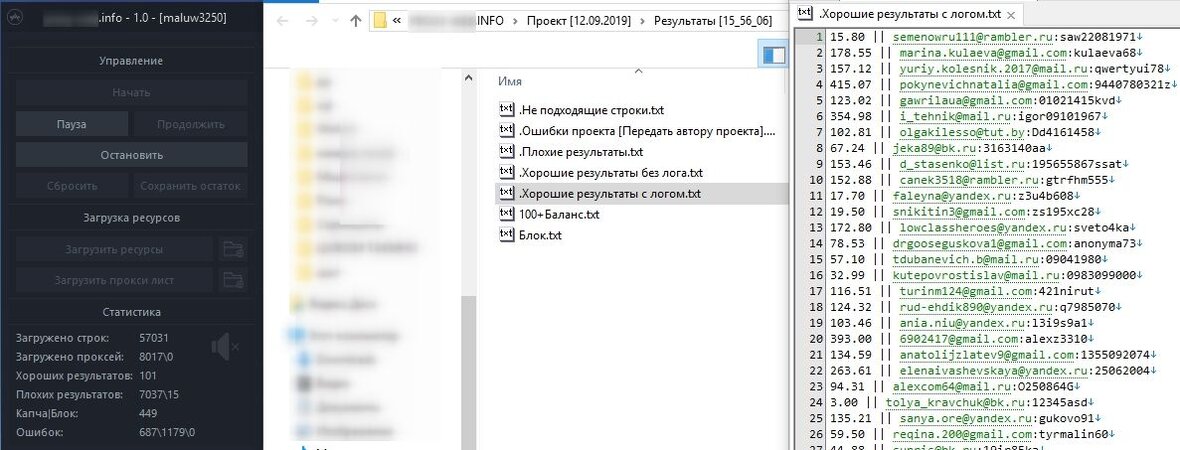Click balance 415.07 on line 4
The height and width of the screenshot is (450, 1180).
[x=850, y=84]
